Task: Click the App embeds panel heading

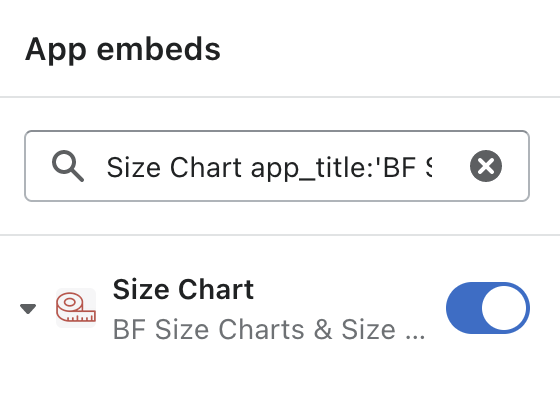Action: [x=123, y=50]
